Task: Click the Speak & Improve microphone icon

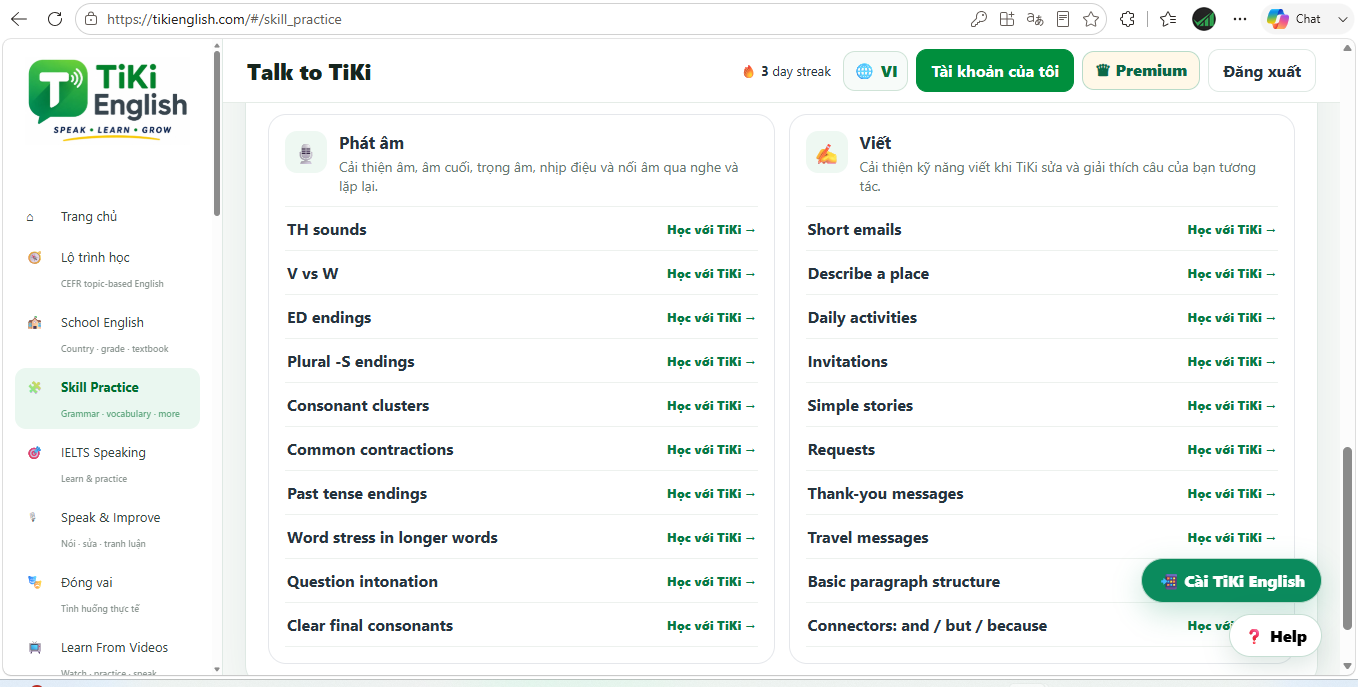Action: point(33,518)
